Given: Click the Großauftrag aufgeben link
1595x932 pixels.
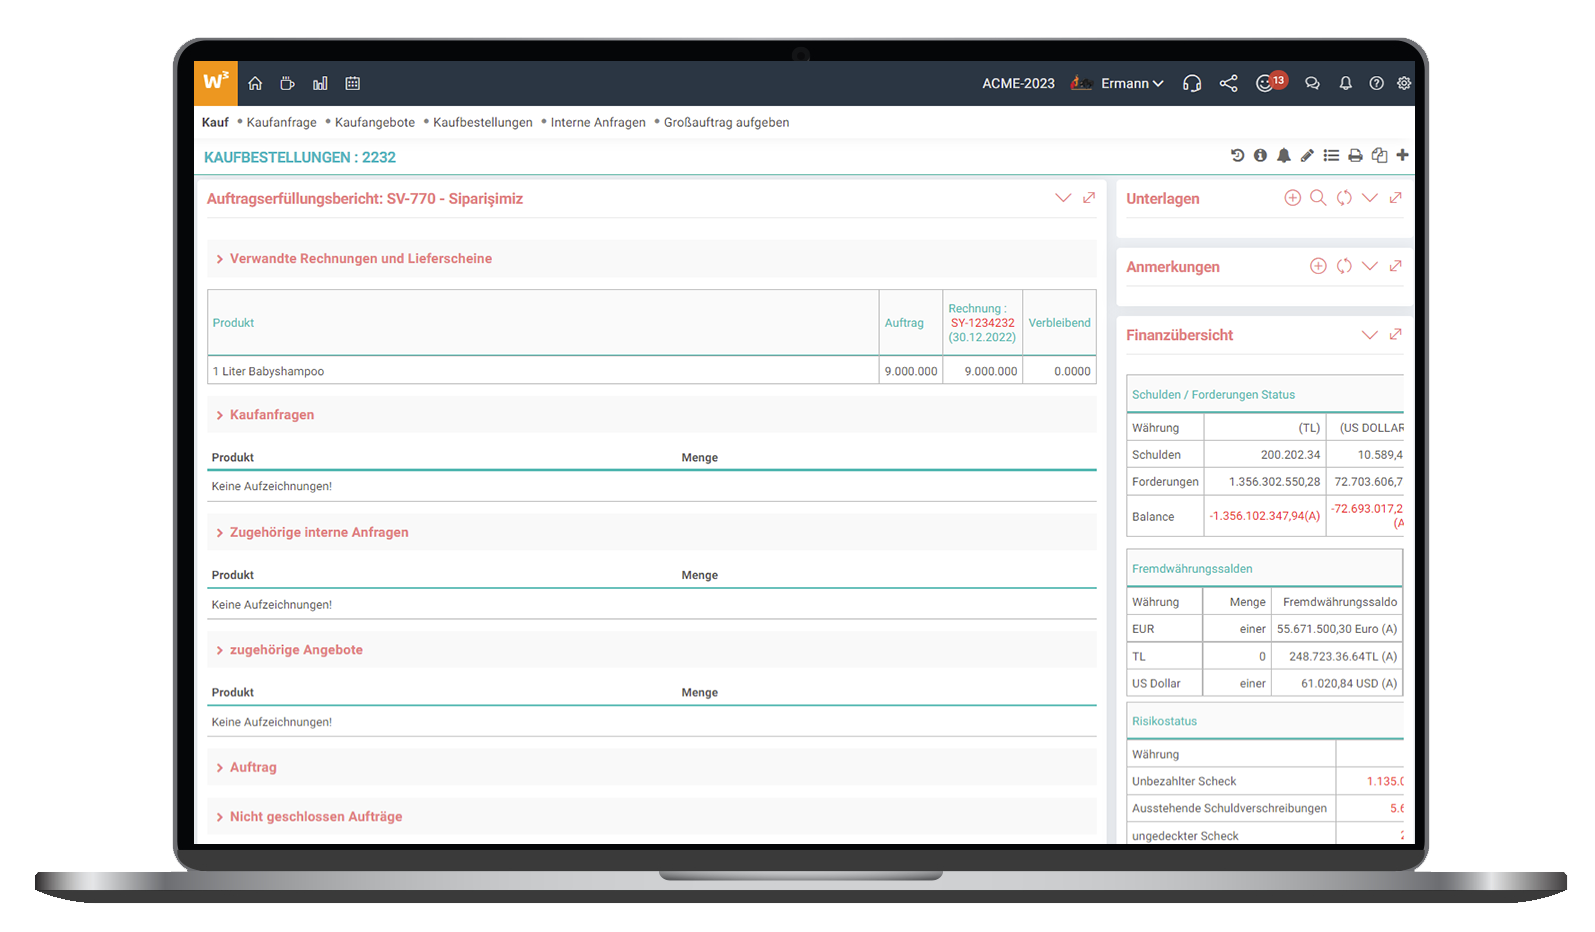Looking at the screenshot, I should click(726, 123).
